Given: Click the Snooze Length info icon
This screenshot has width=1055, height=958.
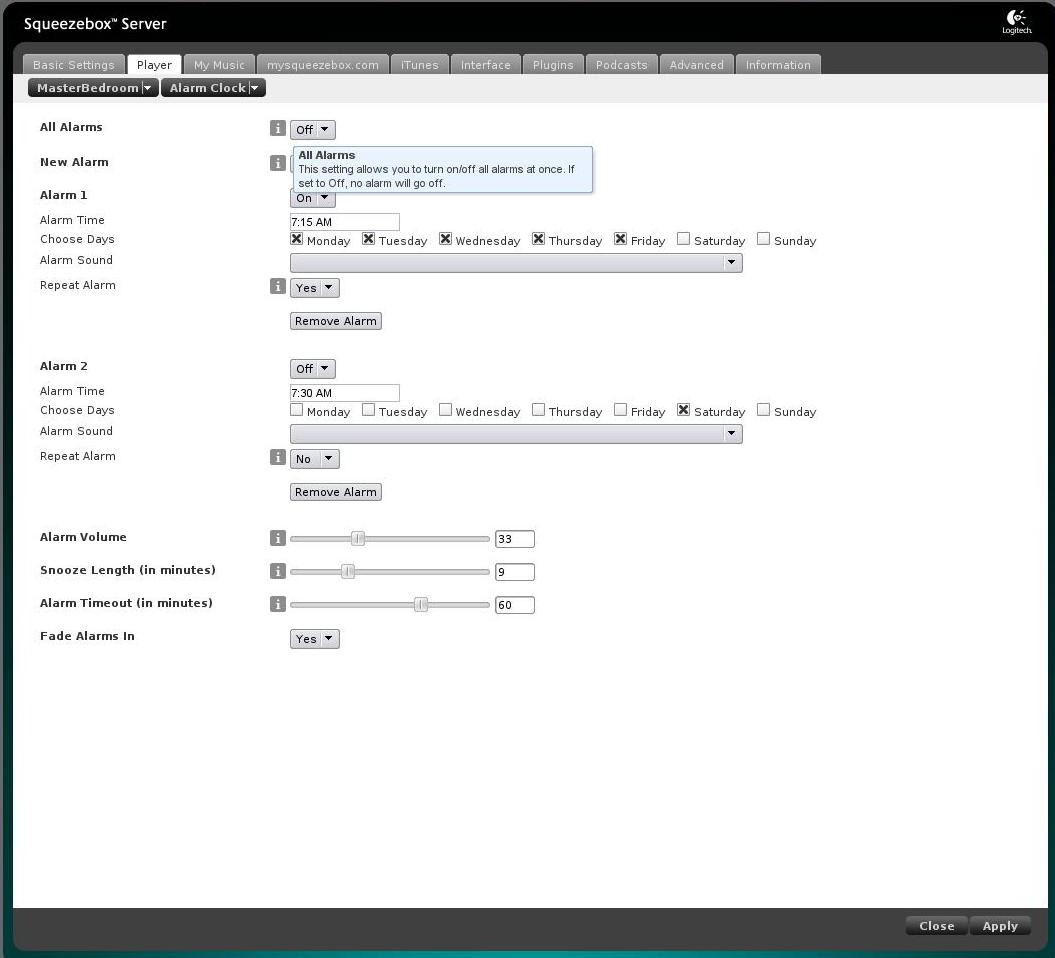Looking at the screenshot, I should (x=278, y=571).
